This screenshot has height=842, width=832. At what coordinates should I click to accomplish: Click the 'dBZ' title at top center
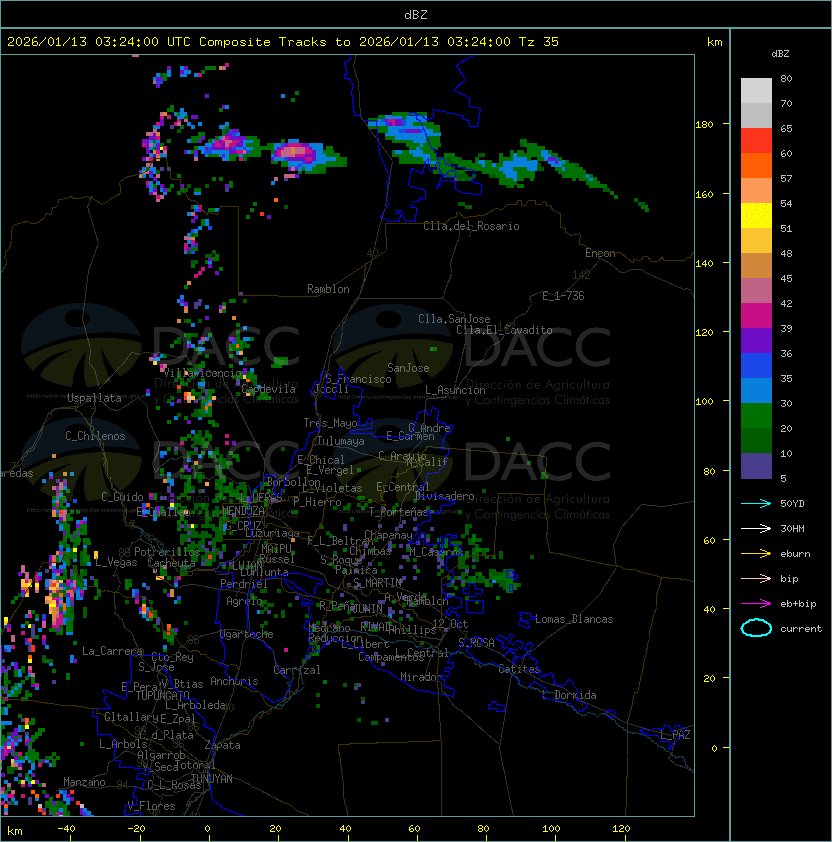pyautogui.click(x=416, y=14)
